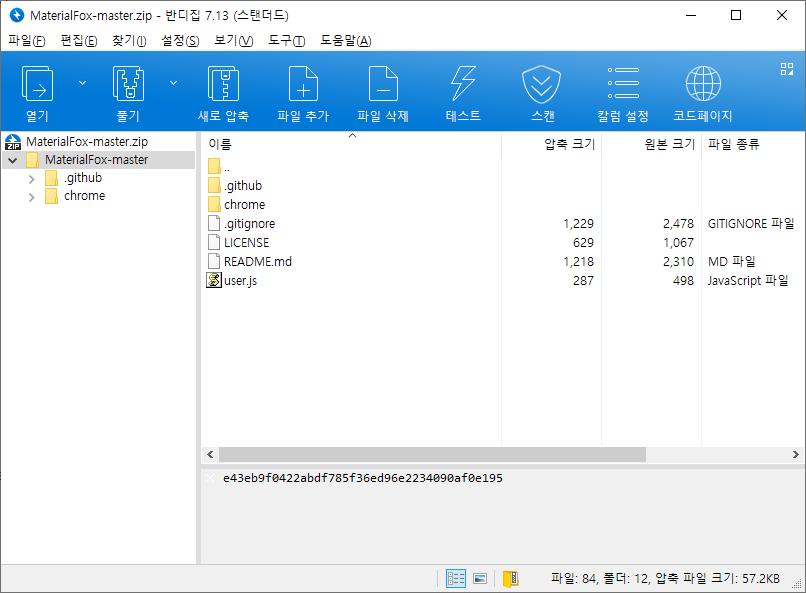Click the 테스트 (Test) lightning icon
The width and height of the screenshot is (806, 593).
click(x=463, y=84)
